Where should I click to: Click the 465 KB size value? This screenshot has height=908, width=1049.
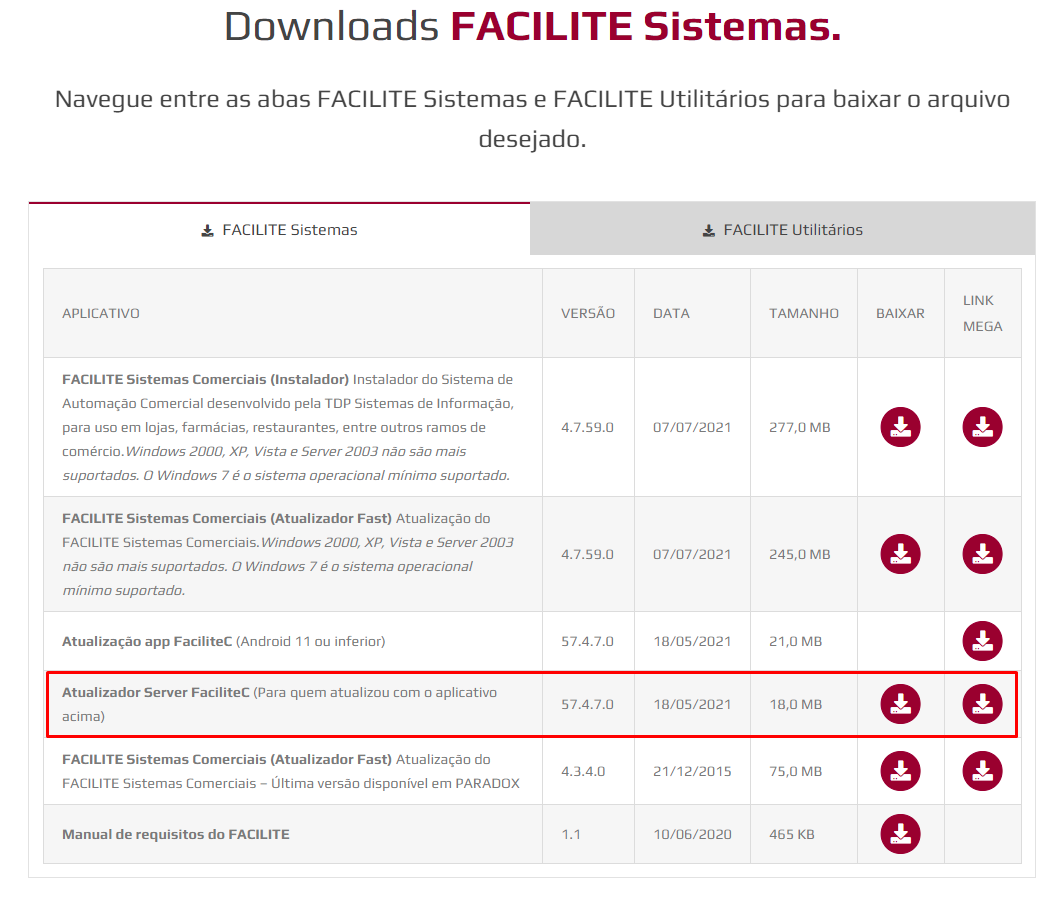(x=791, y=834)
